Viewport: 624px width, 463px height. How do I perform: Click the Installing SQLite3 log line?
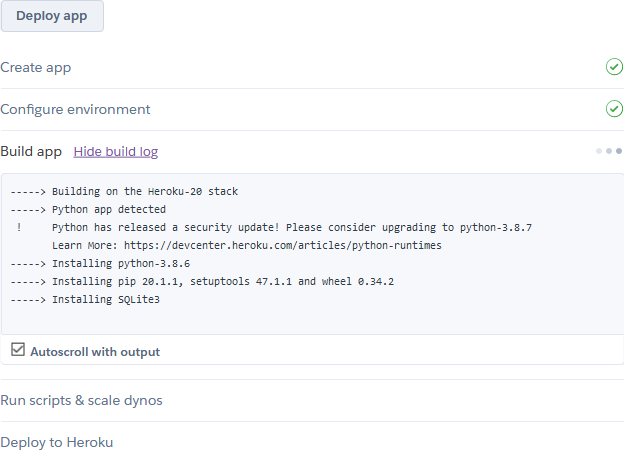[x=106, y=299]
